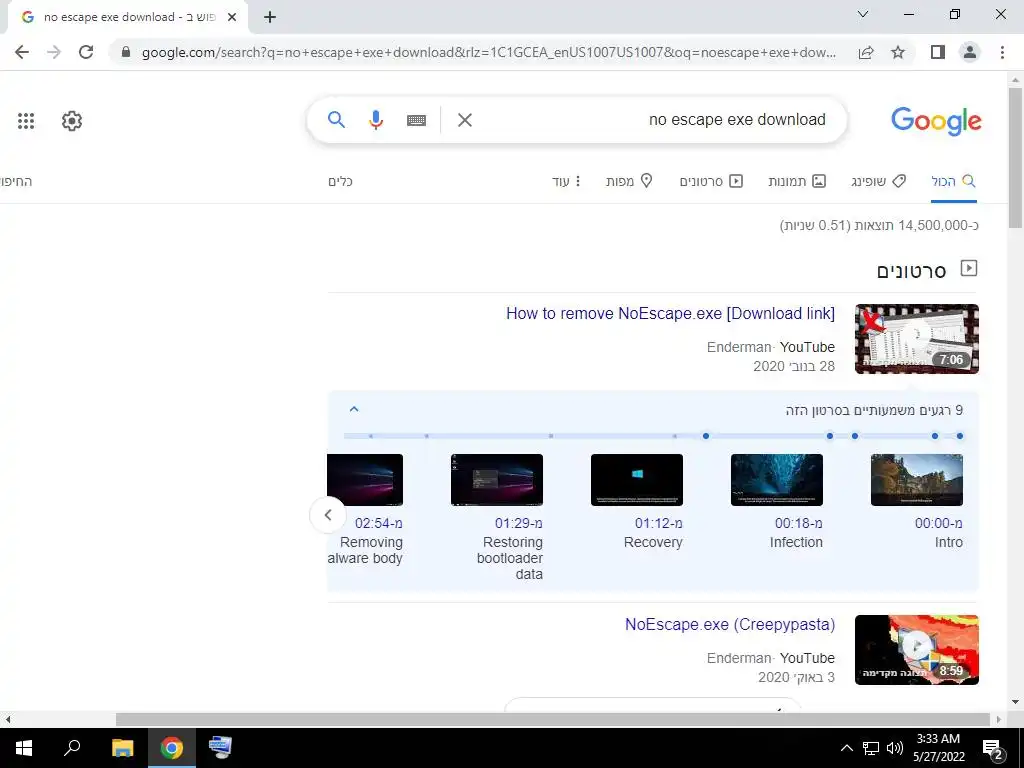The width and height of the screenshot is (1024, 768).
Task: Jump to 01:12 moment link
Action: pyautogui.click(x=658, y=523)
